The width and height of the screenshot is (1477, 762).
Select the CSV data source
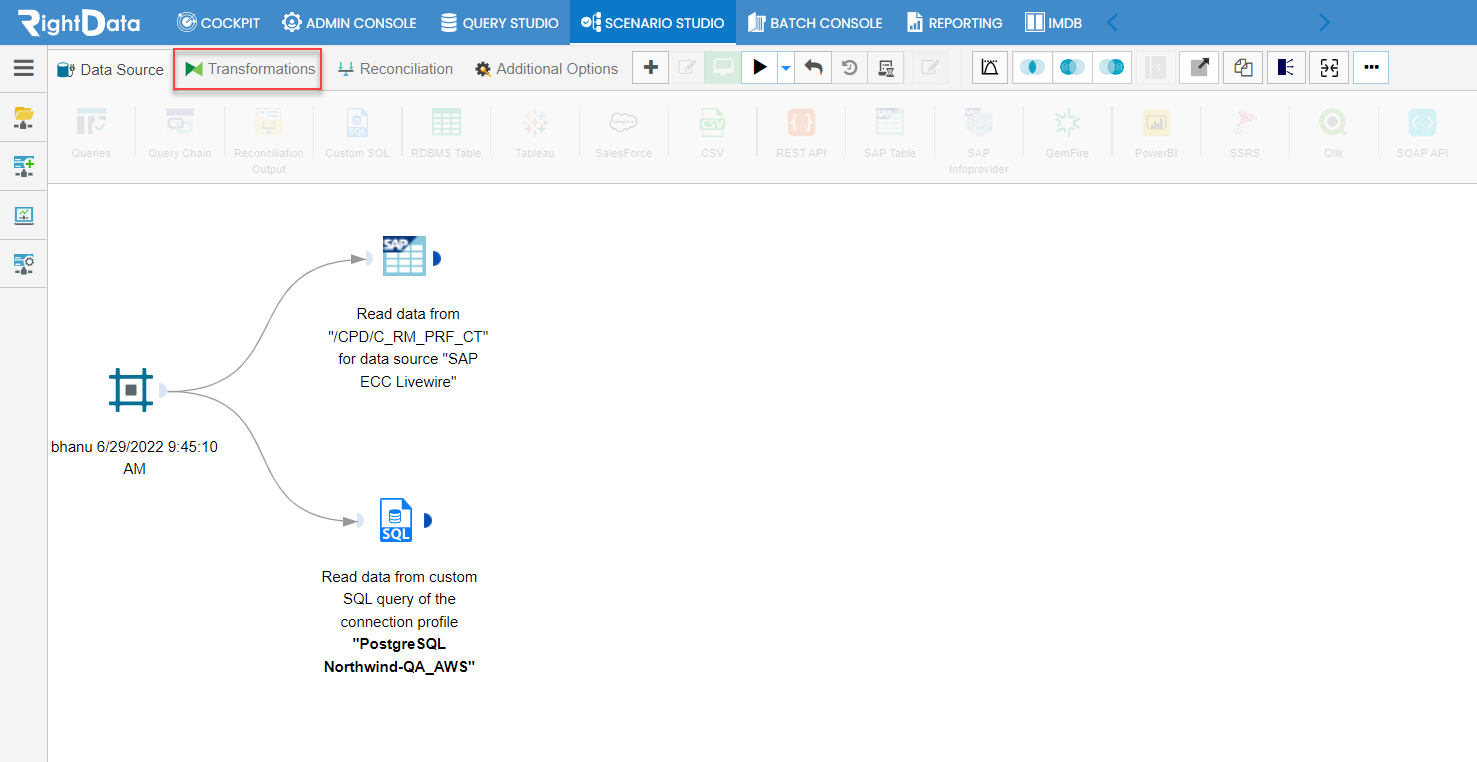(x=712, y=133)
